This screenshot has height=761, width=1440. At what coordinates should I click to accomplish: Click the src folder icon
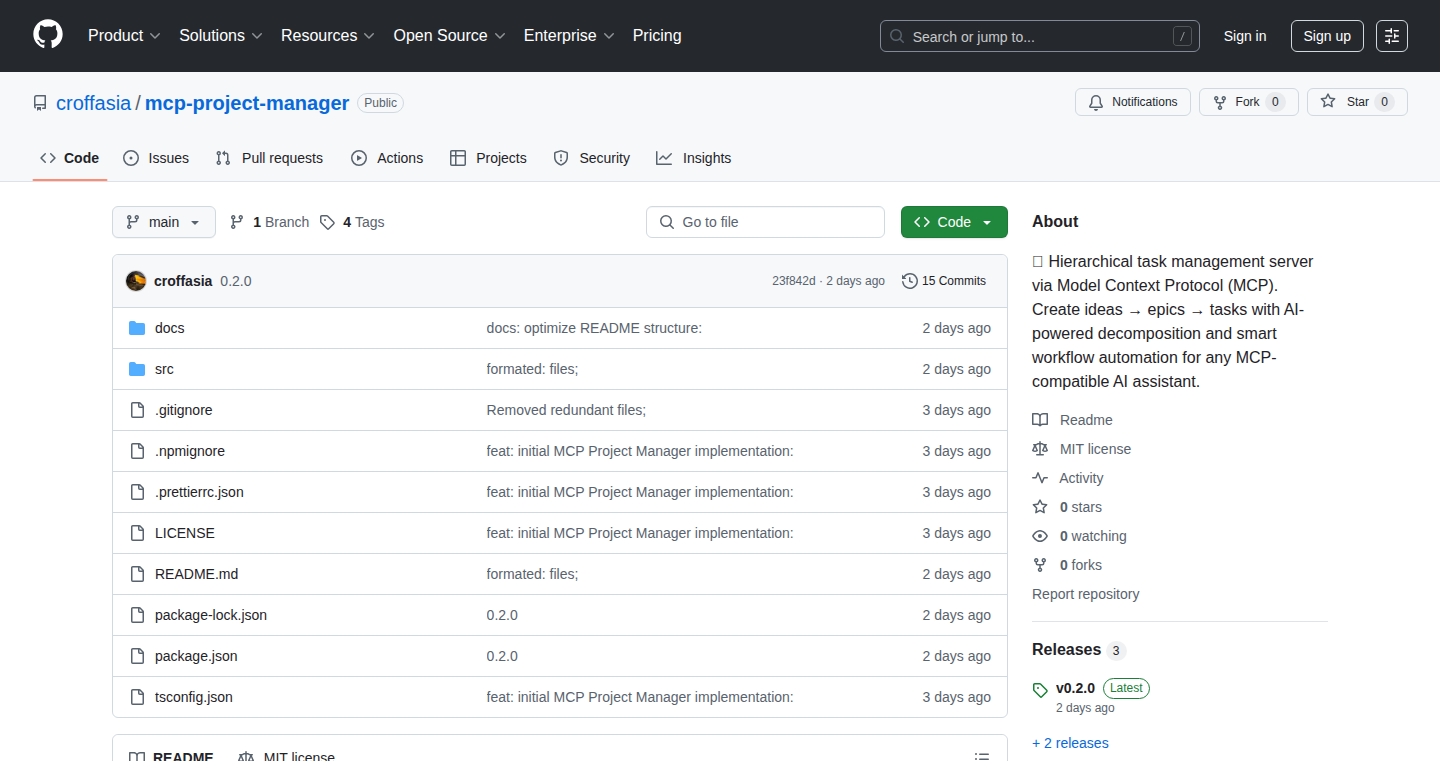pos(137,369)
